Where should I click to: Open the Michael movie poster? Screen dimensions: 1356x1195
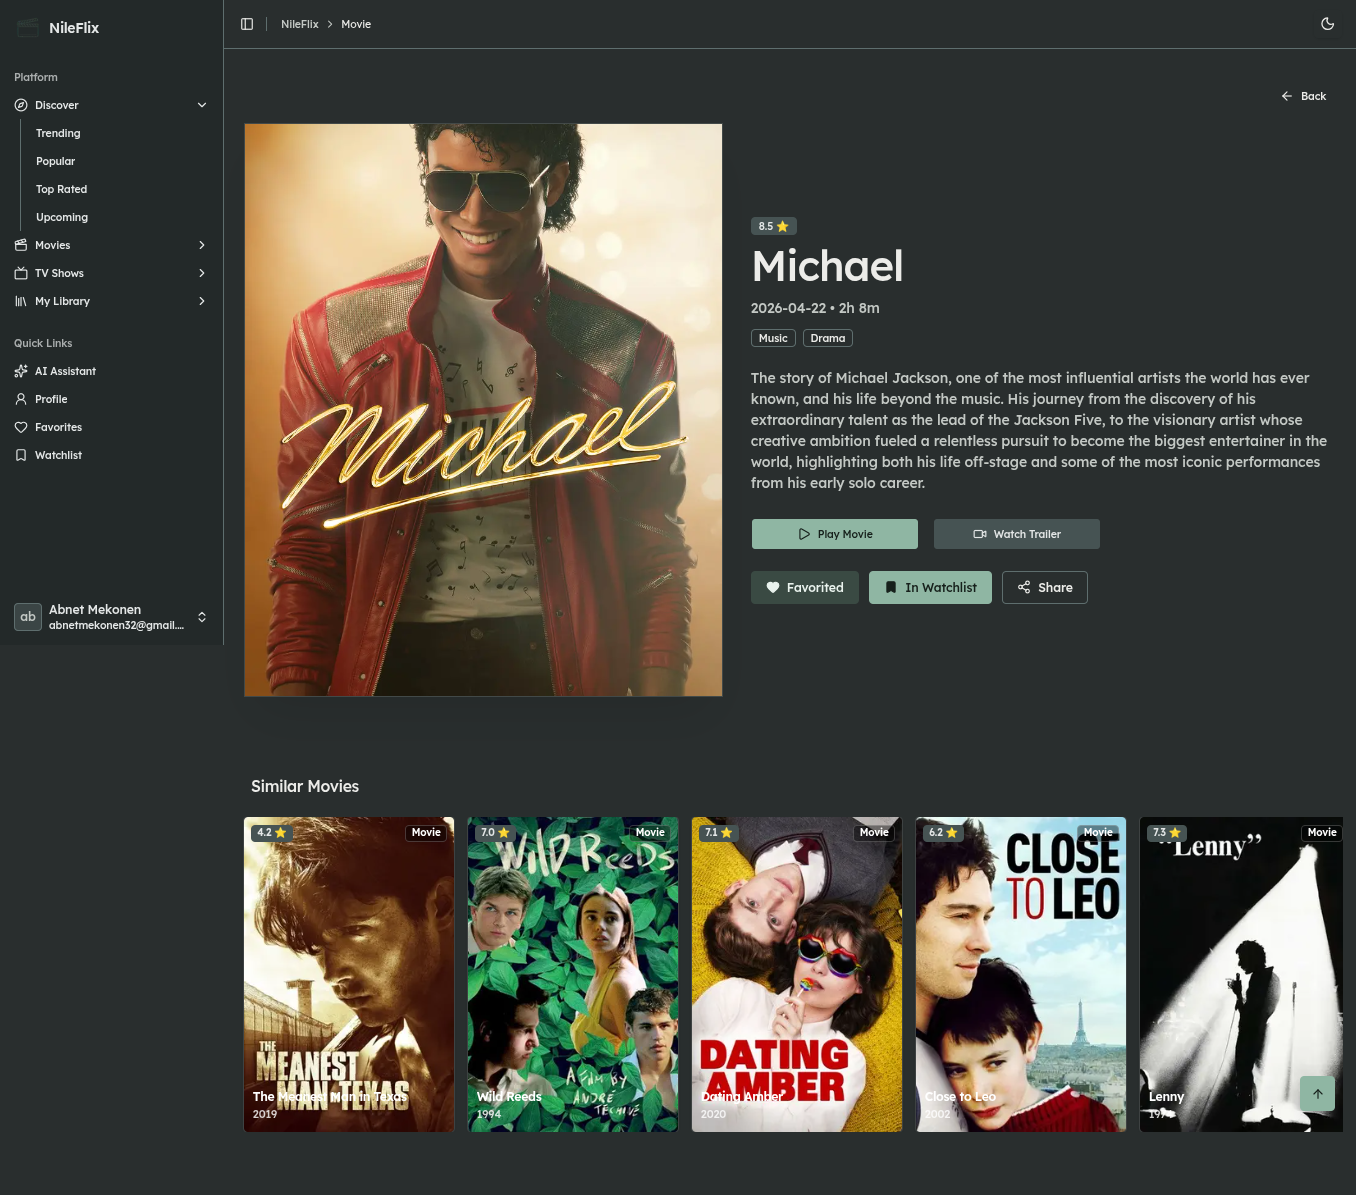click(x=483, y=410)
